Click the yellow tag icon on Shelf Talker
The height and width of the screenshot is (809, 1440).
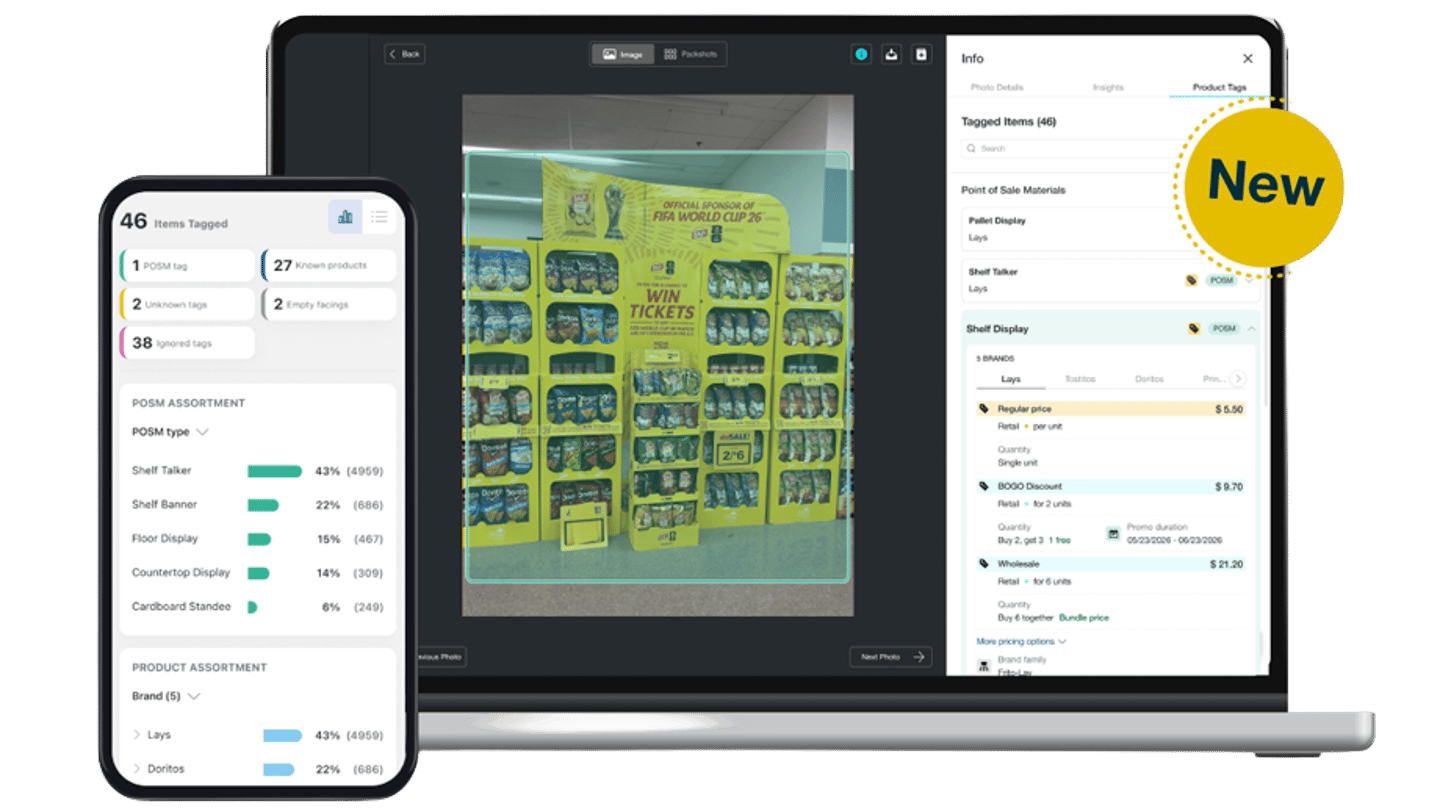[1191, 281]
